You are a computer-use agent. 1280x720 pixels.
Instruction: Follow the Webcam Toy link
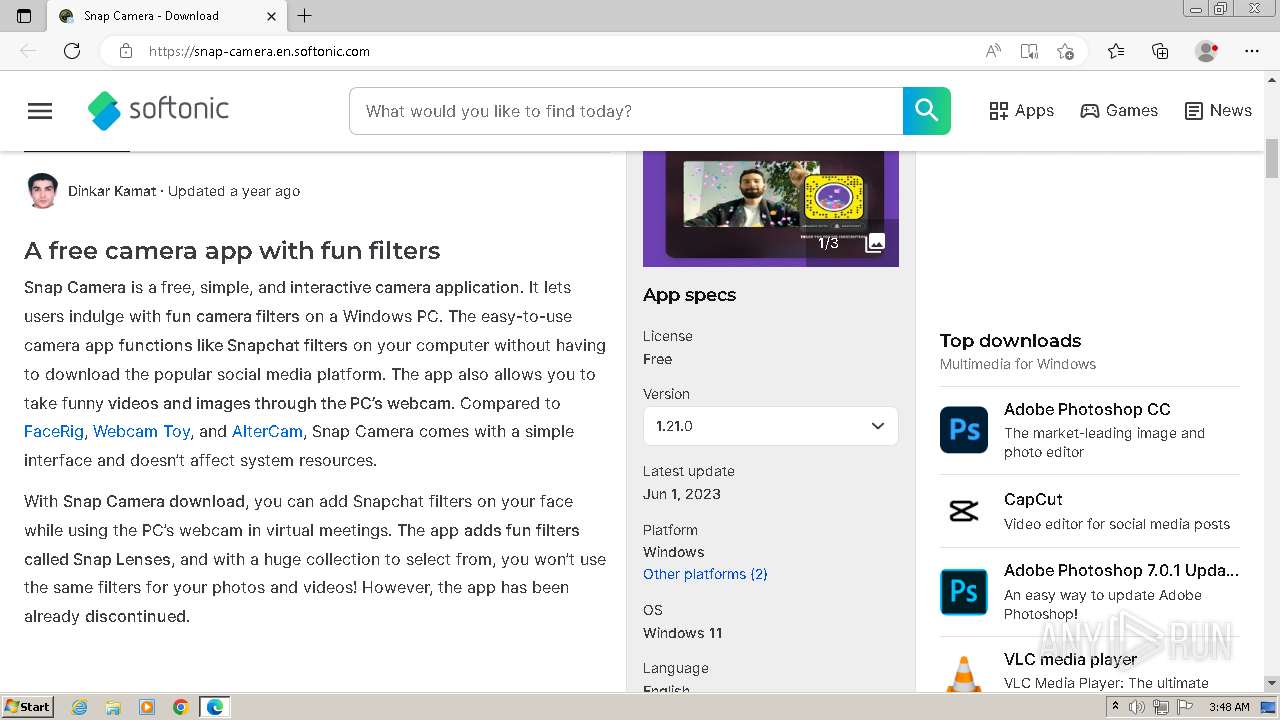pyautogui.click(x=141, y=431)
